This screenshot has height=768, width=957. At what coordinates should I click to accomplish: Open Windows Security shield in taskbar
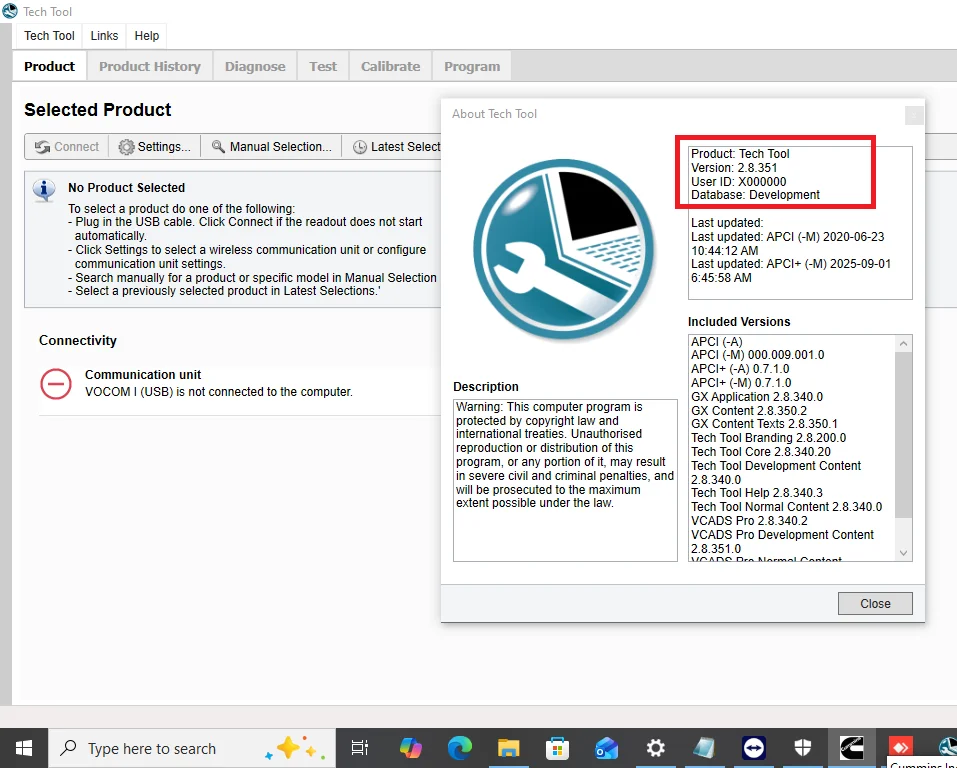click(x=803, y=748)
